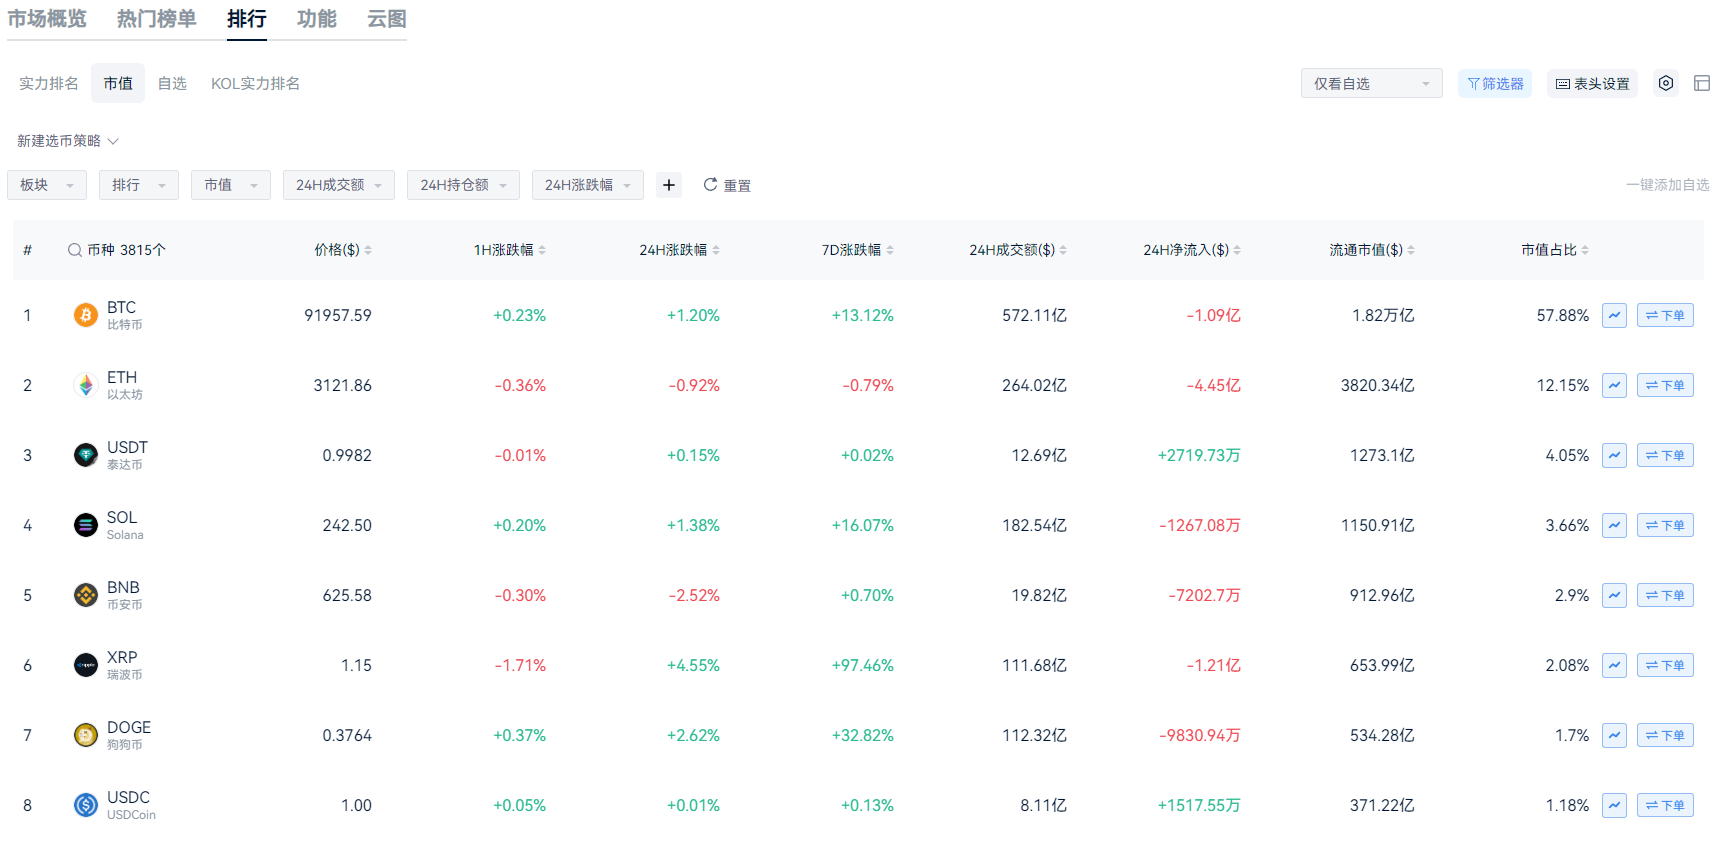This screenshot has width=1734, height=848.
Task: Click XRP 7D change +97.46%
Action: [x=863, y=665]
